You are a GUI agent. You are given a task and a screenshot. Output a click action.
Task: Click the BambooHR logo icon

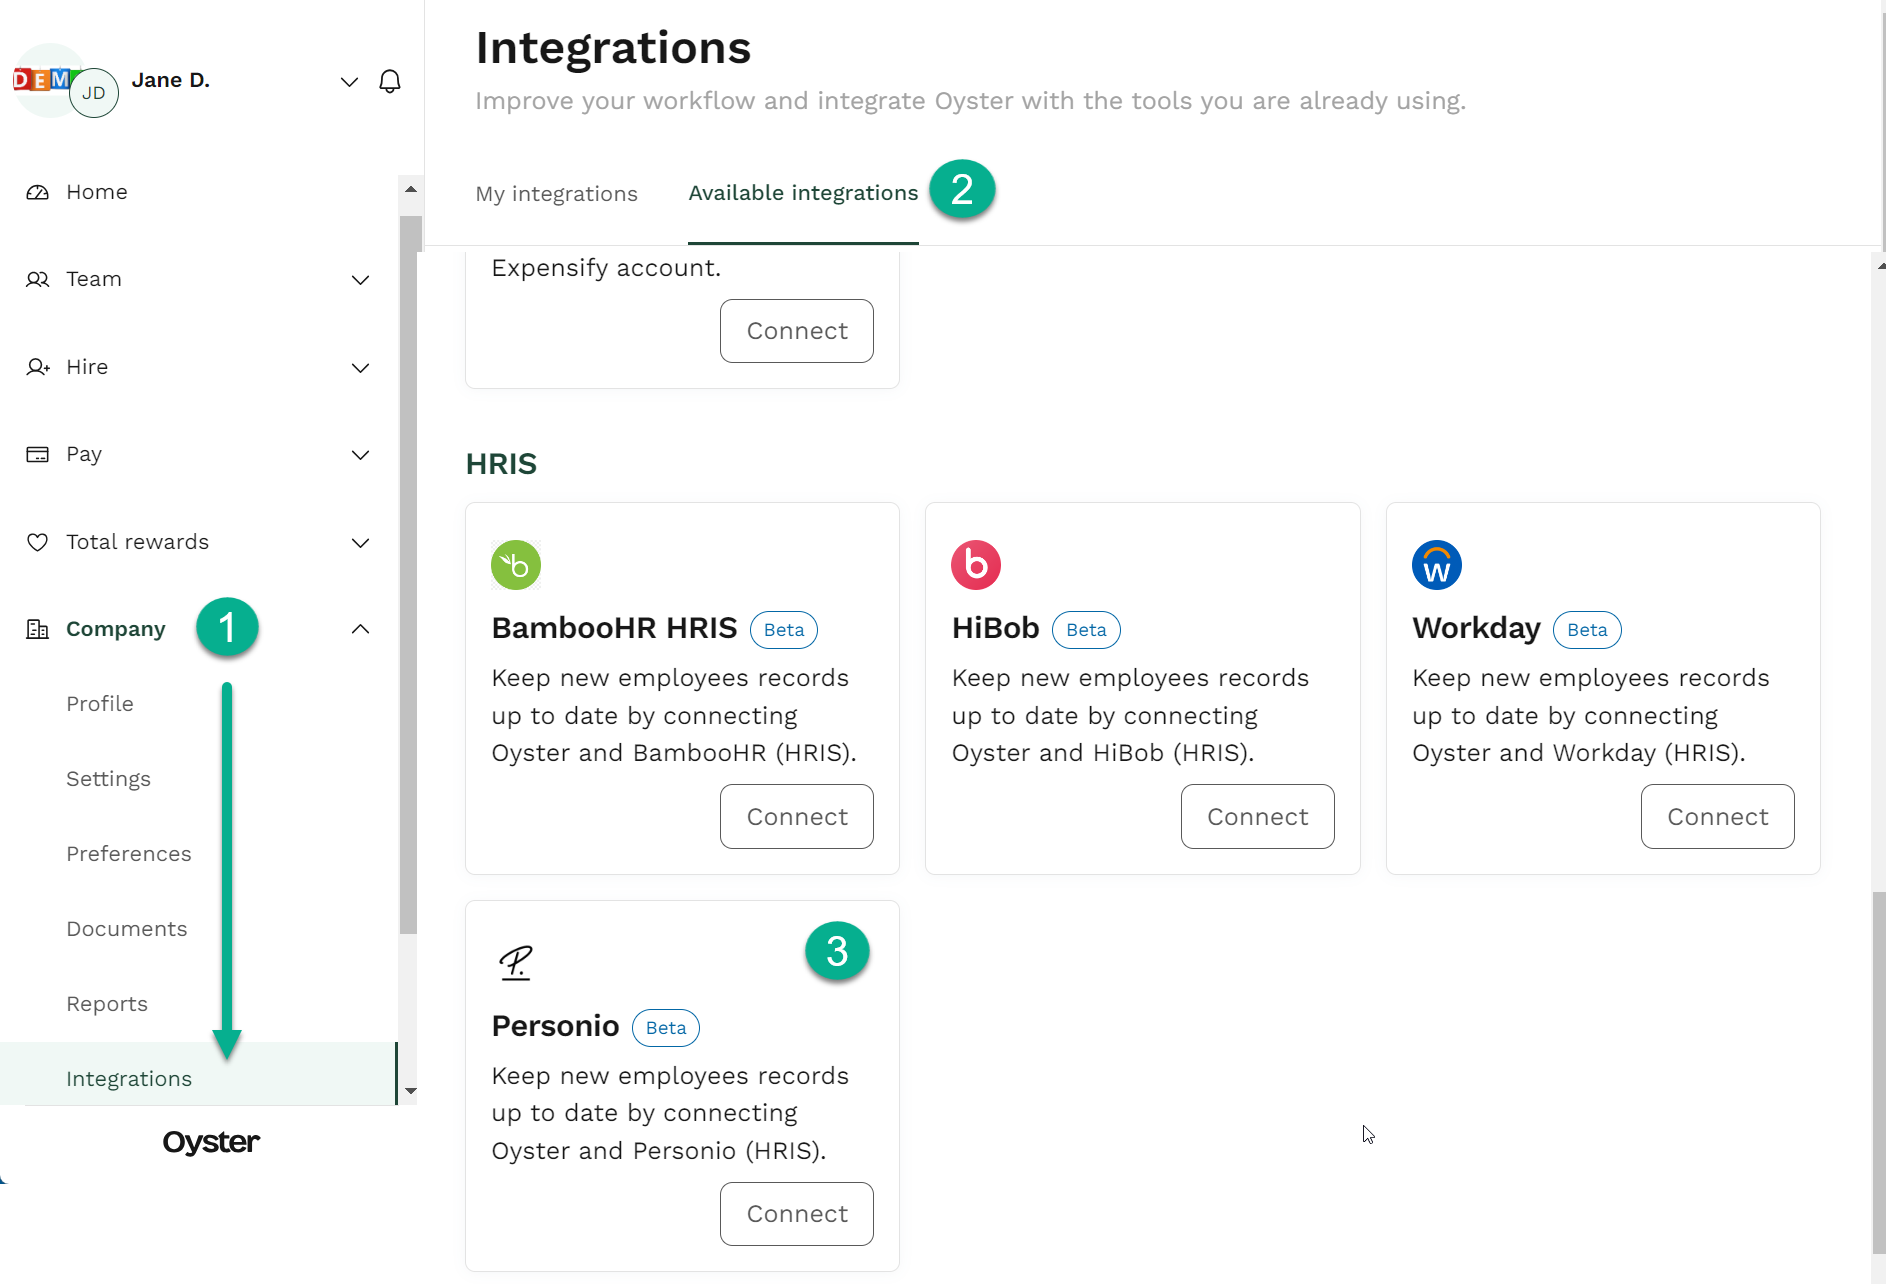pos(516,565)
